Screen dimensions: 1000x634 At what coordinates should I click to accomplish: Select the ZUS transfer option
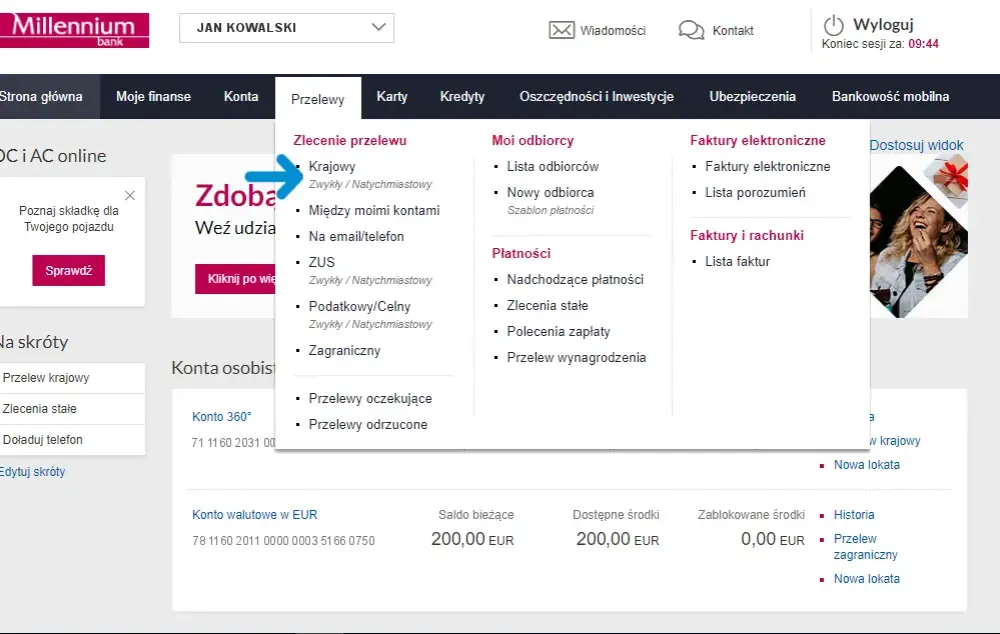tap(321, 263)
